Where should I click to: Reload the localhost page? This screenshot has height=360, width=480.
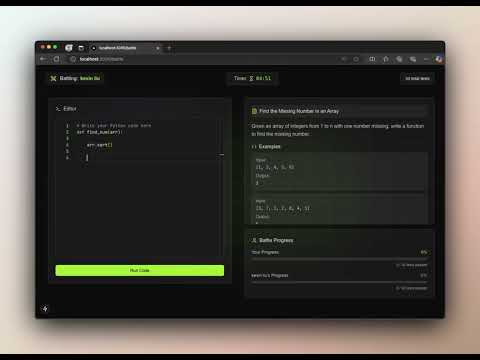pos(56,59)
